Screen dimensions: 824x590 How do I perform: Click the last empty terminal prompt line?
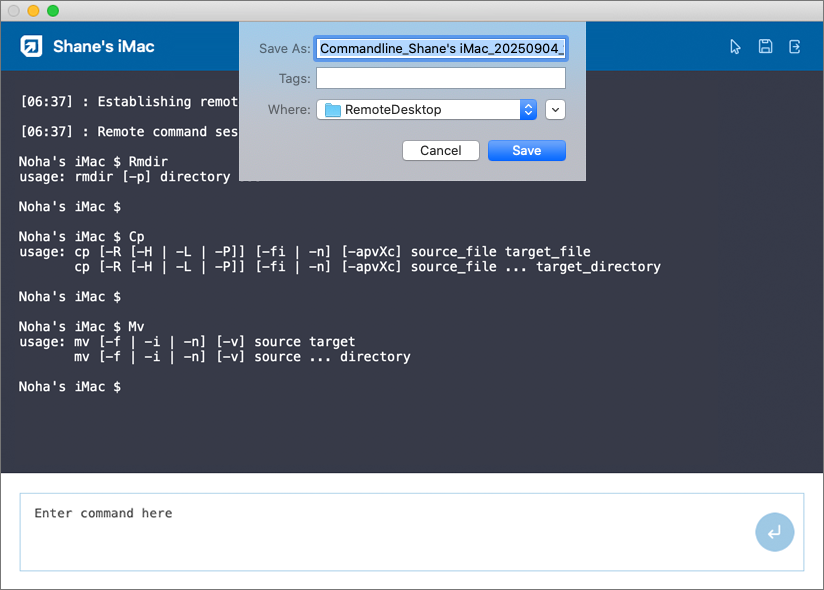click(70, 387)
